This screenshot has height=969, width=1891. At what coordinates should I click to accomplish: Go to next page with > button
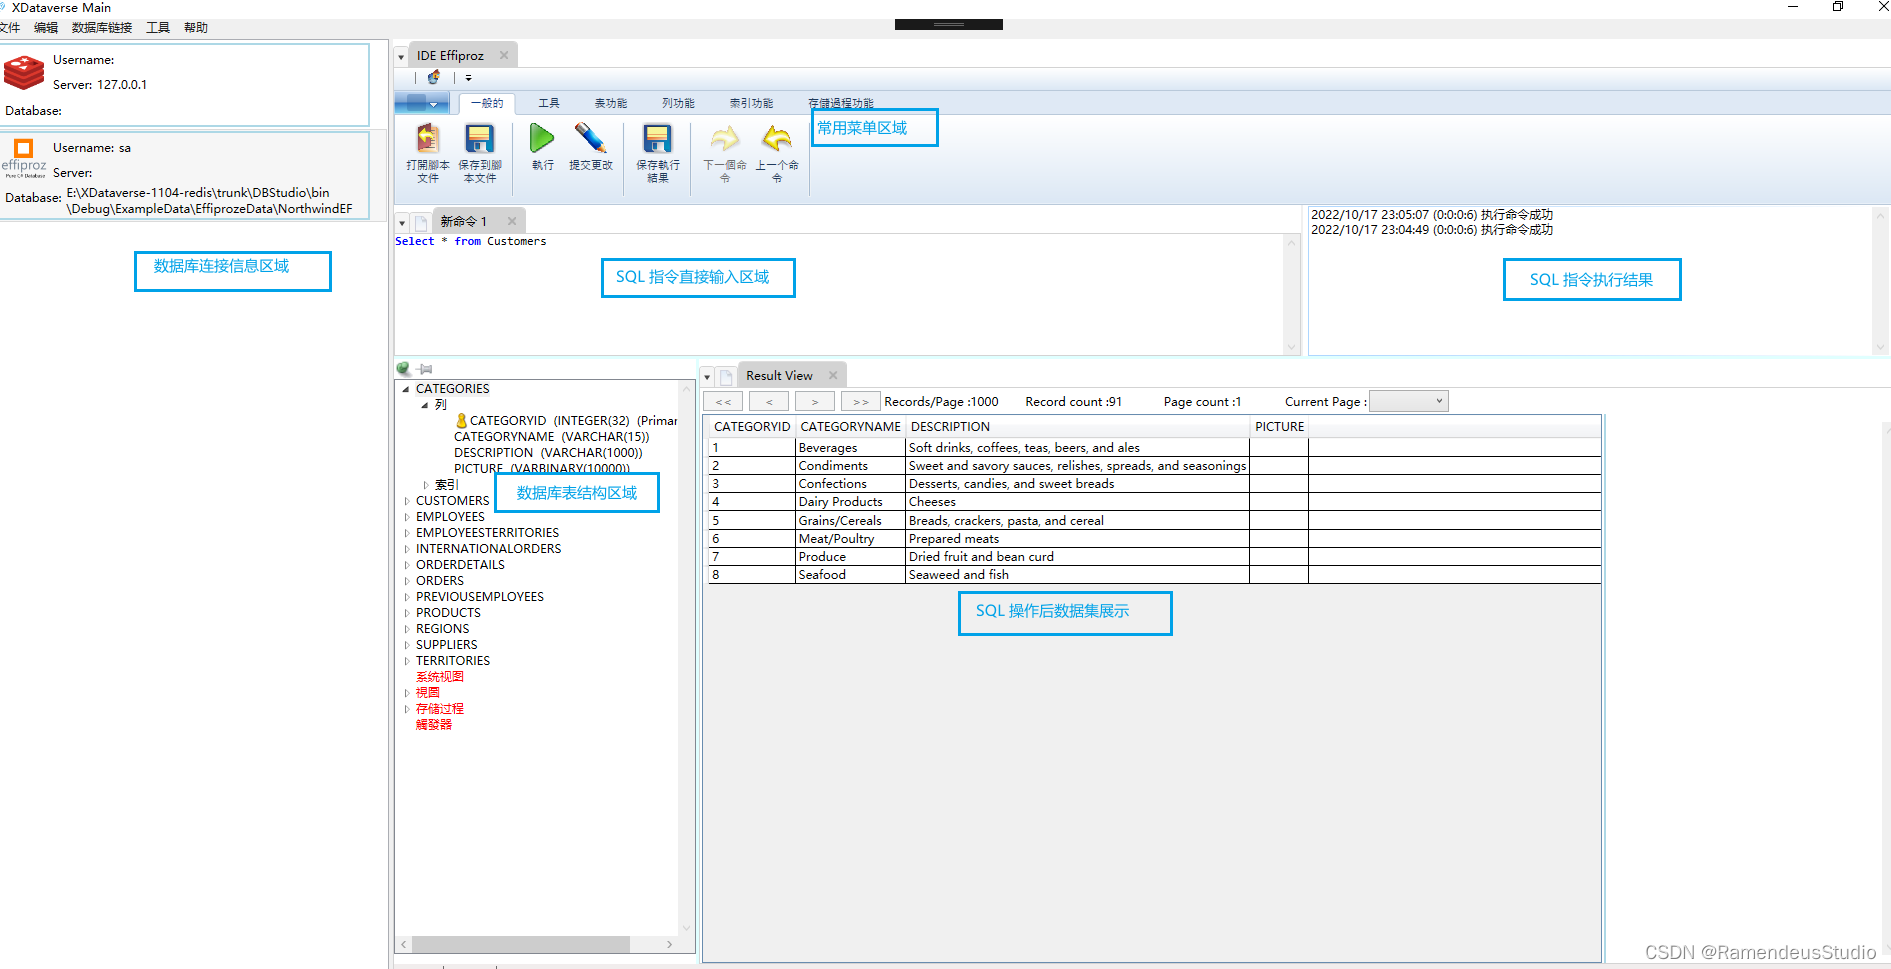(815, 402)
